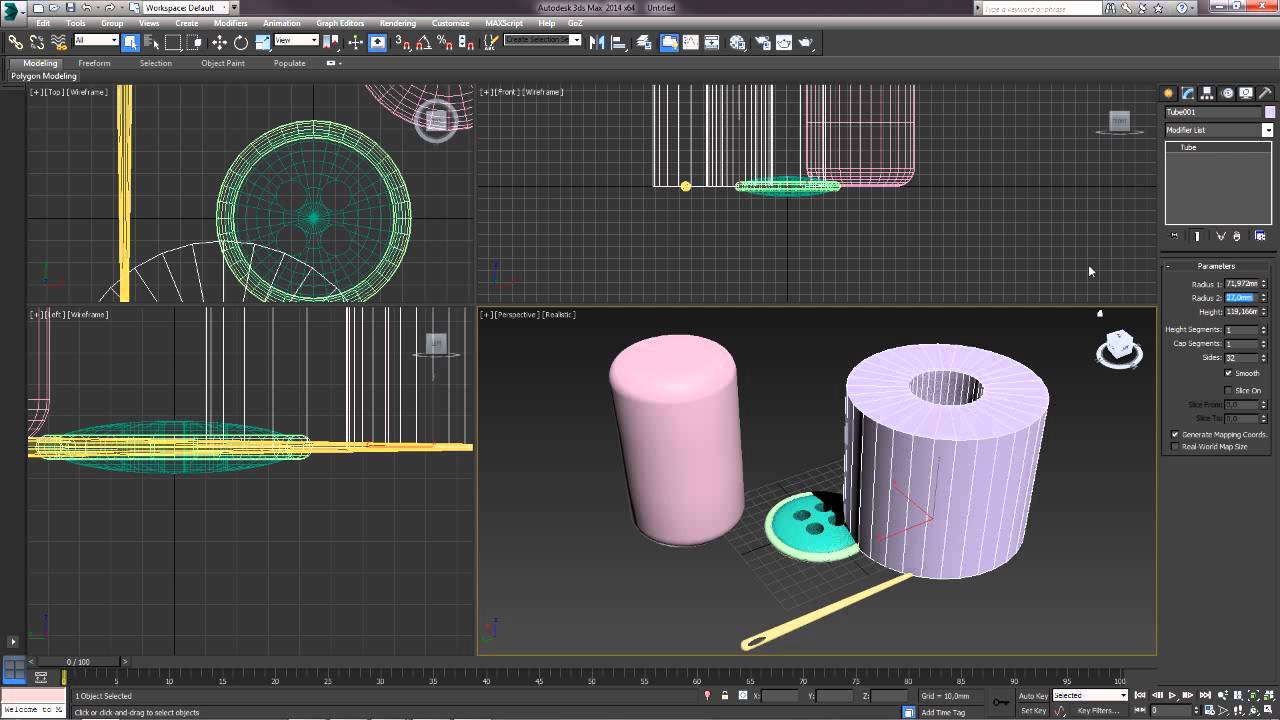Click the Align tool icon
The image size is (1280, 720).
click(618, 42)
